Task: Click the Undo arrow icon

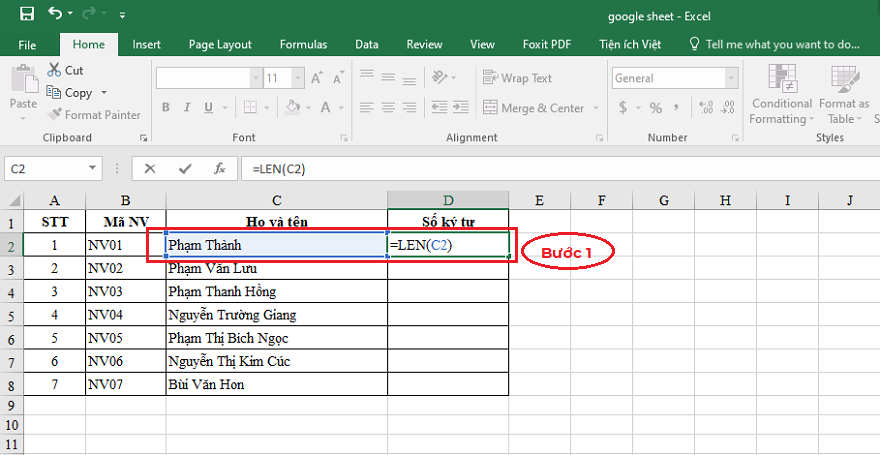Action: [x=55, y=13]
